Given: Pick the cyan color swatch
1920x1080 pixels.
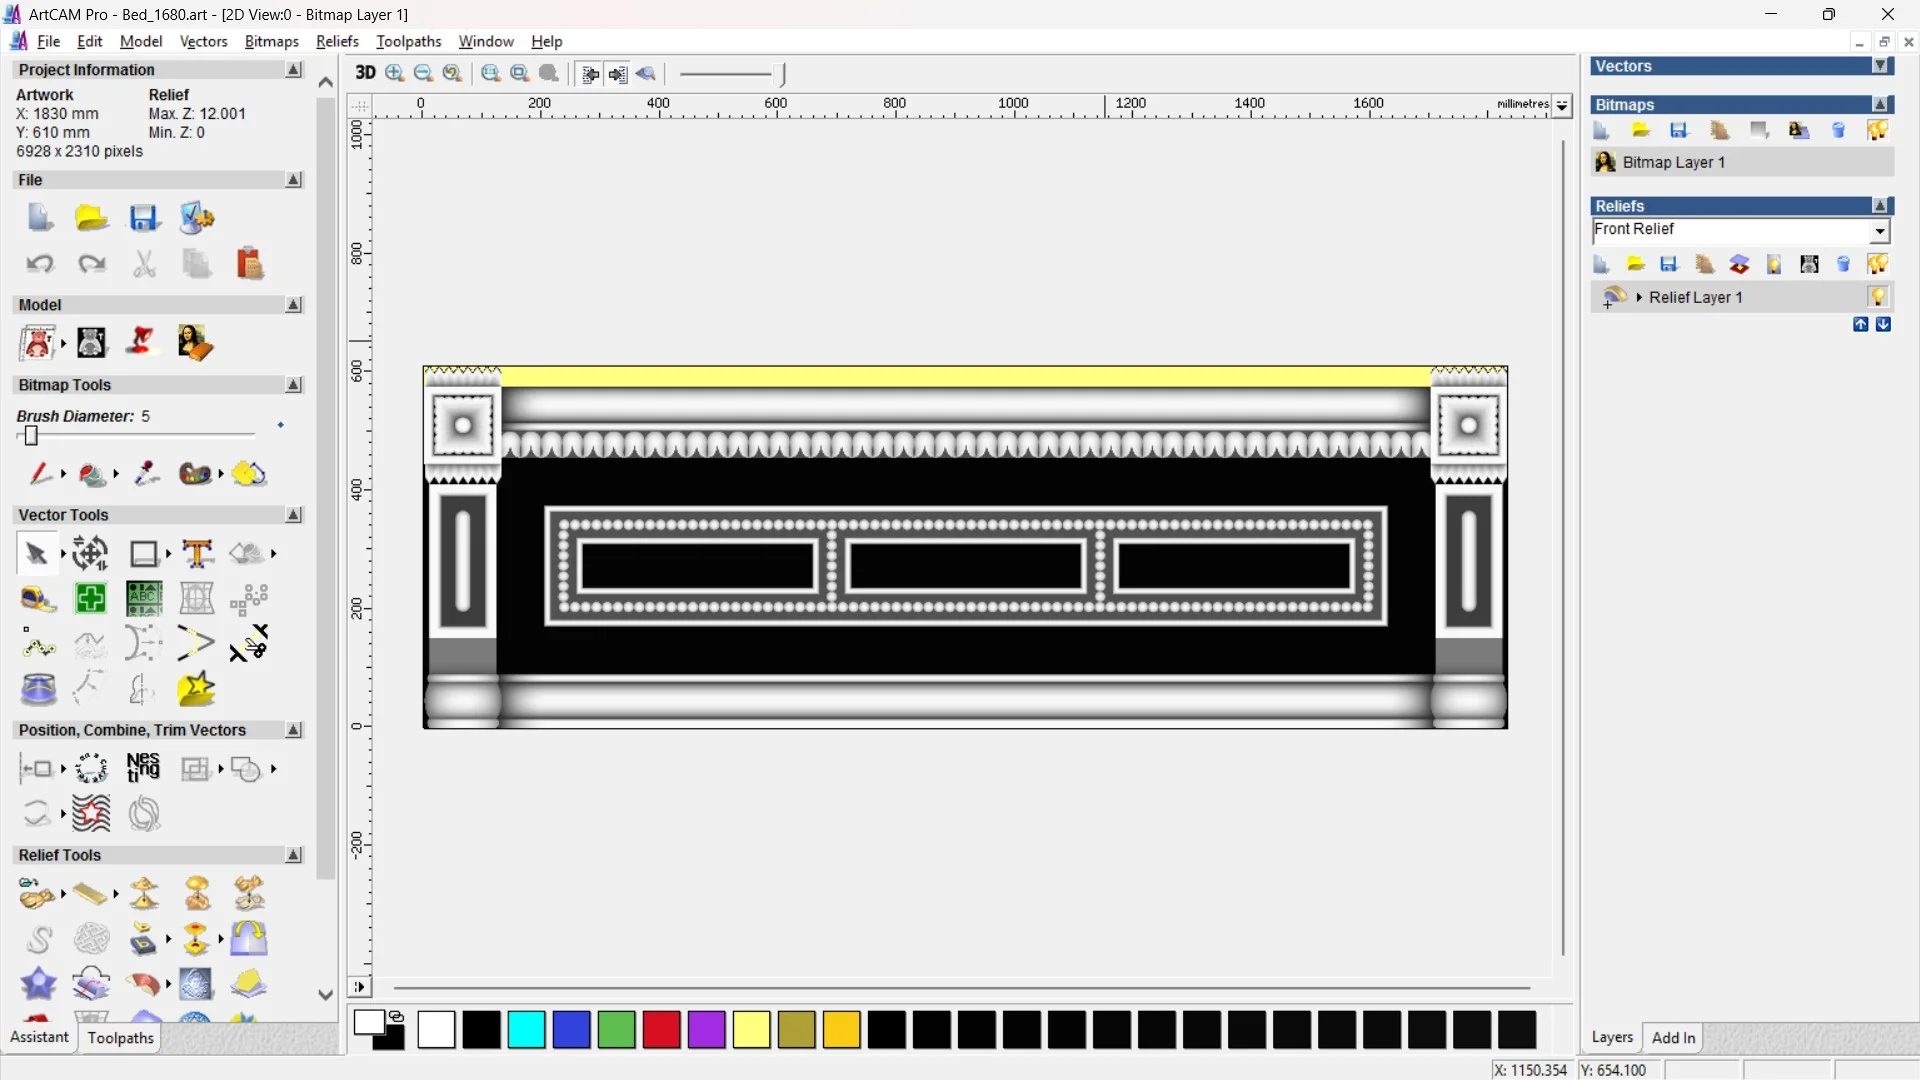Looking at the screenshot, I should (526, 1030).
